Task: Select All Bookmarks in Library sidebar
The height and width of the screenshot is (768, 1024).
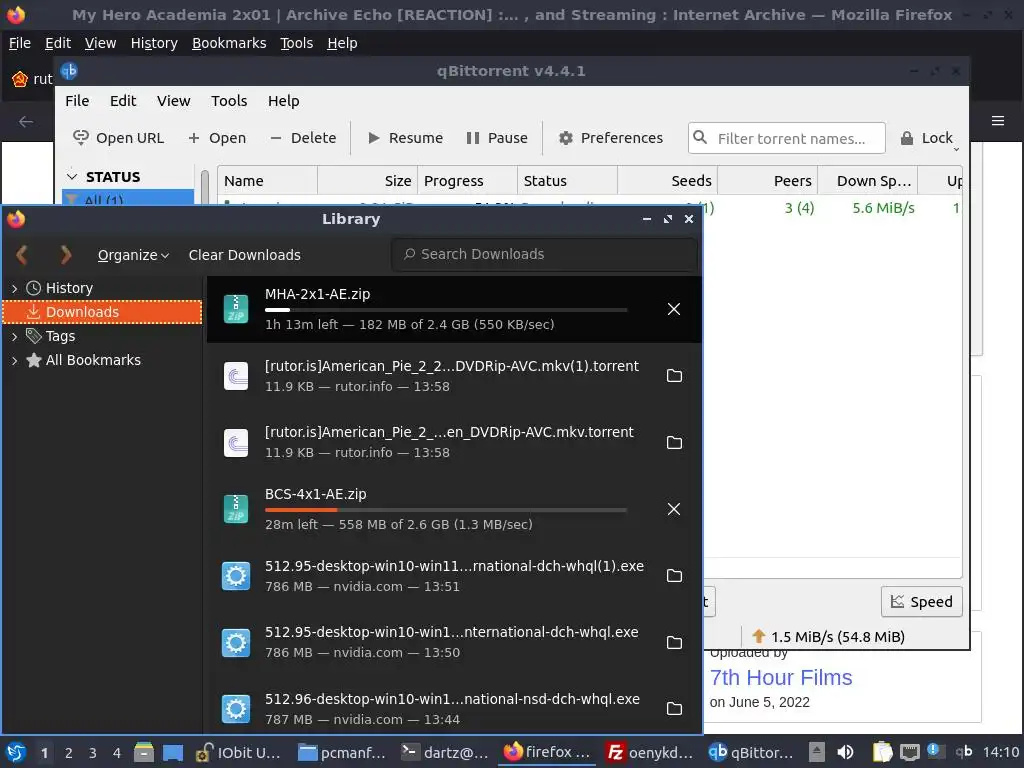Action: [x=93, y=360]
